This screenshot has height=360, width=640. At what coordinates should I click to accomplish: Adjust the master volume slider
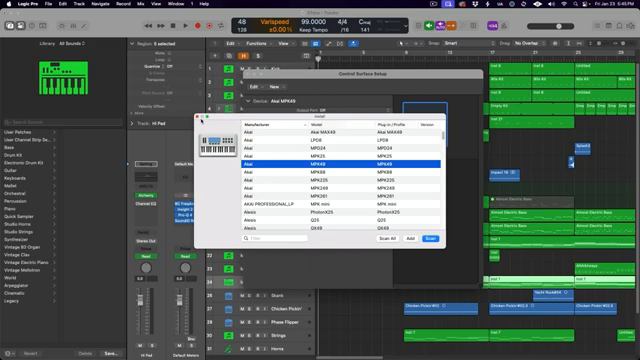[x=551, y=26]
